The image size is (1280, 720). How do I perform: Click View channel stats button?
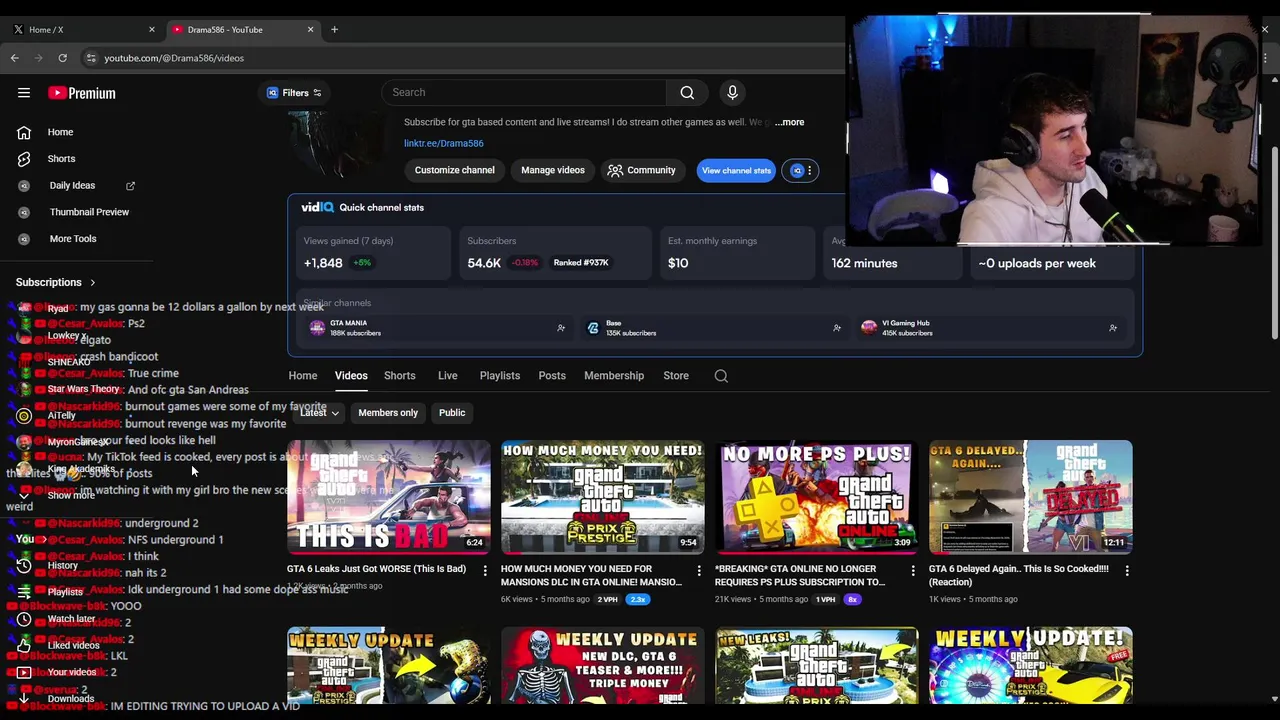tap(736, 170)
